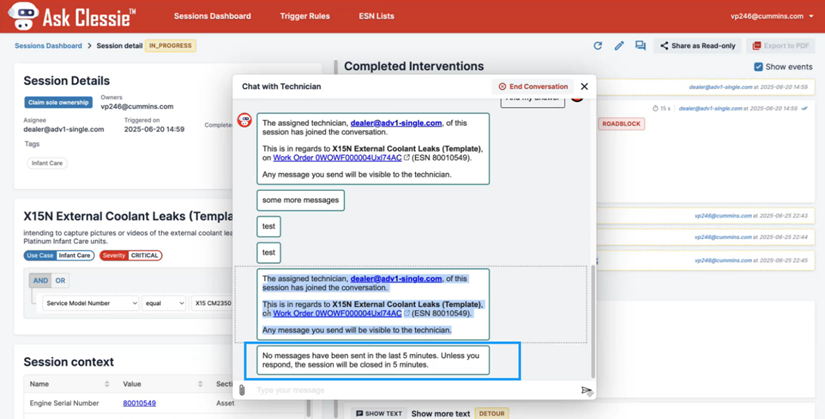Click Claim sole ownership button
This screenshot has width=825, height=419.
[58, 102]
